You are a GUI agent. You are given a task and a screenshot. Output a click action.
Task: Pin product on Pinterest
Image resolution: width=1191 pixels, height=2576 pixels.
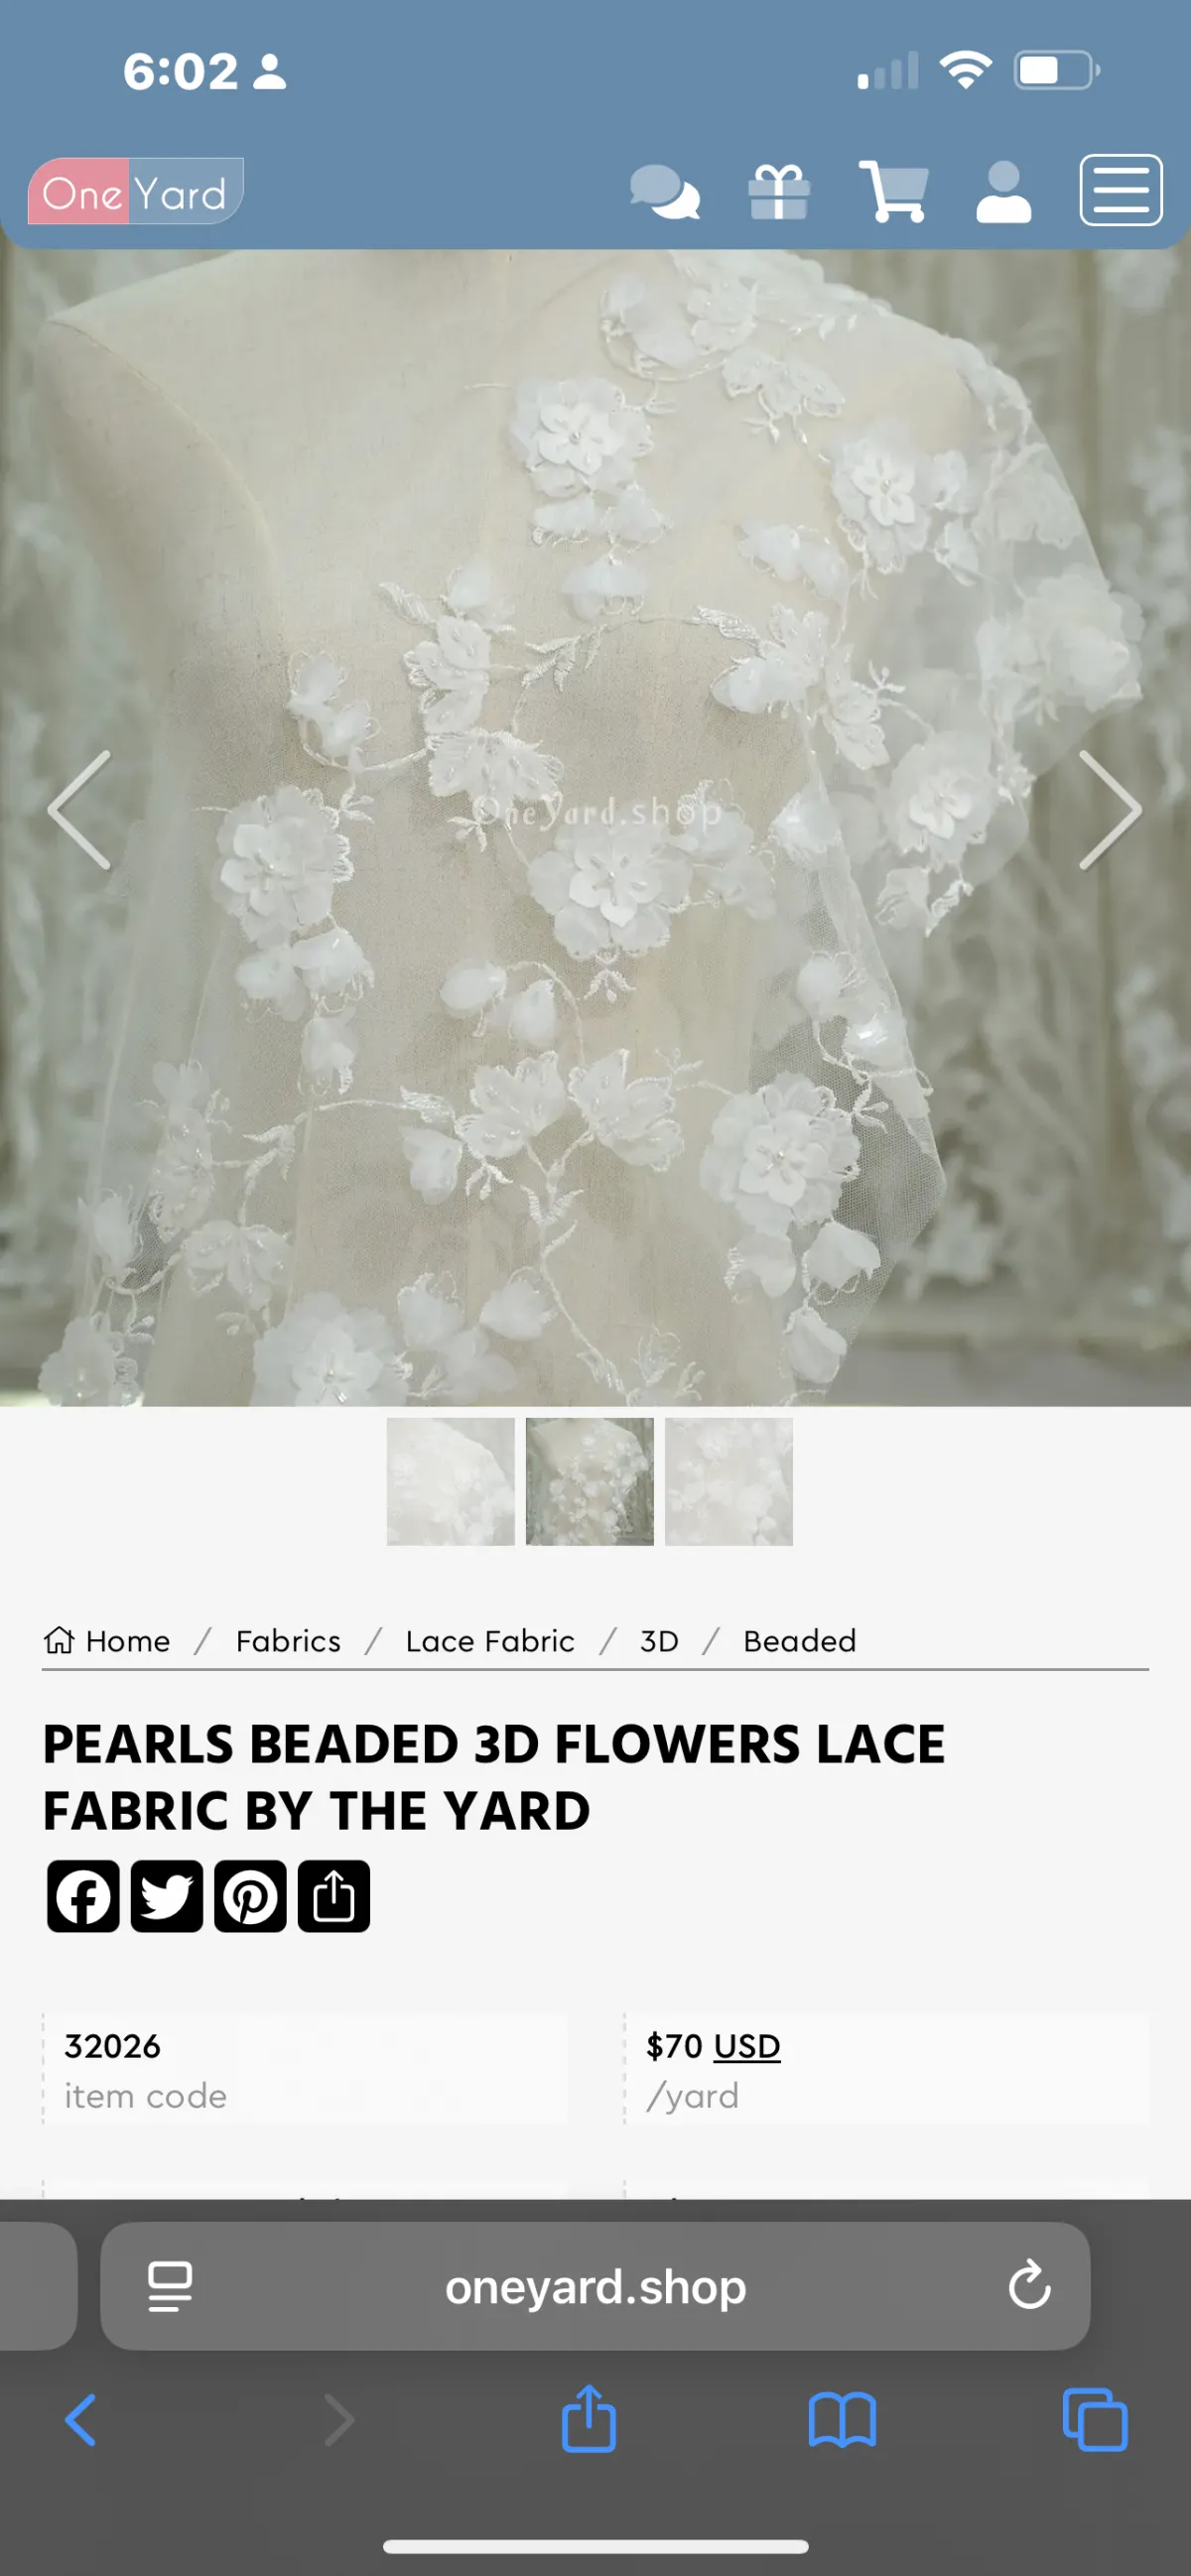click(250, 1896)
